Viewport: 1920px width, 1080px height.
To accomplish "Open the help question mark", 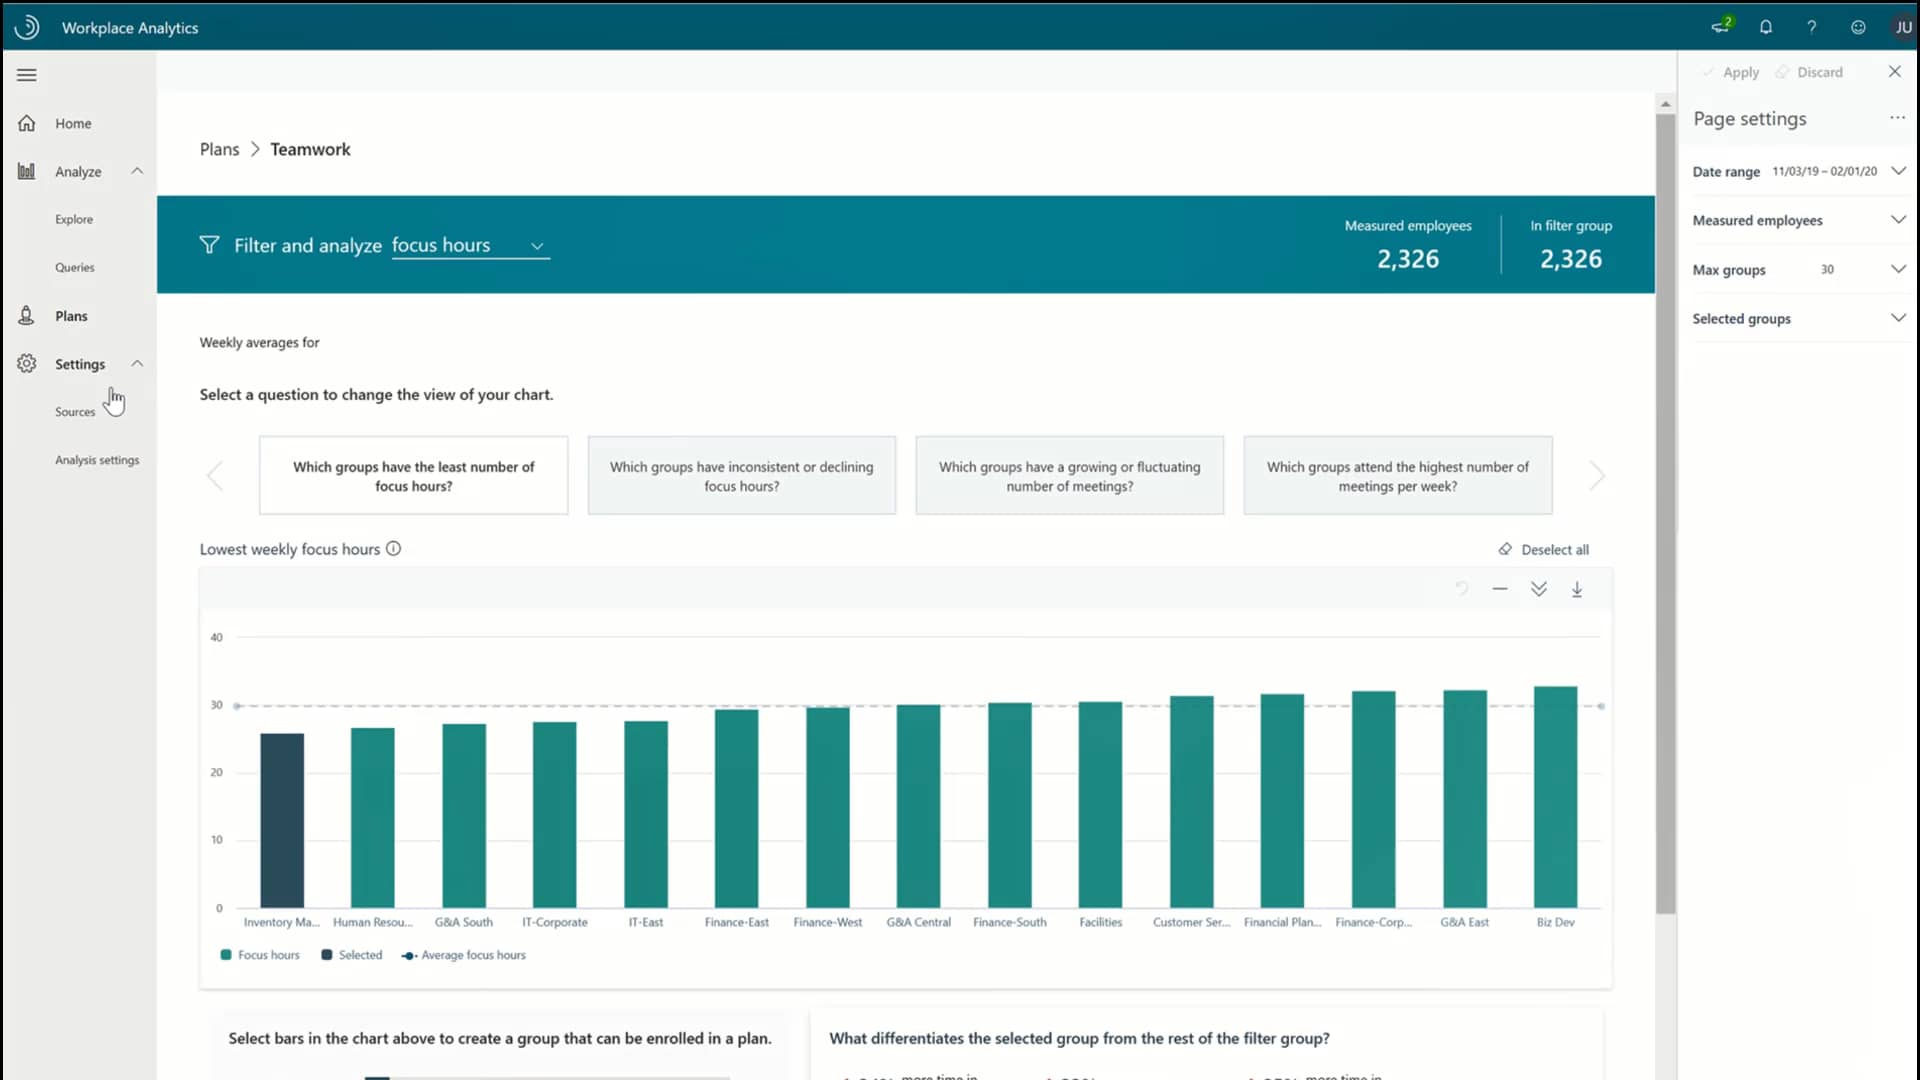I will [1811, 27].
